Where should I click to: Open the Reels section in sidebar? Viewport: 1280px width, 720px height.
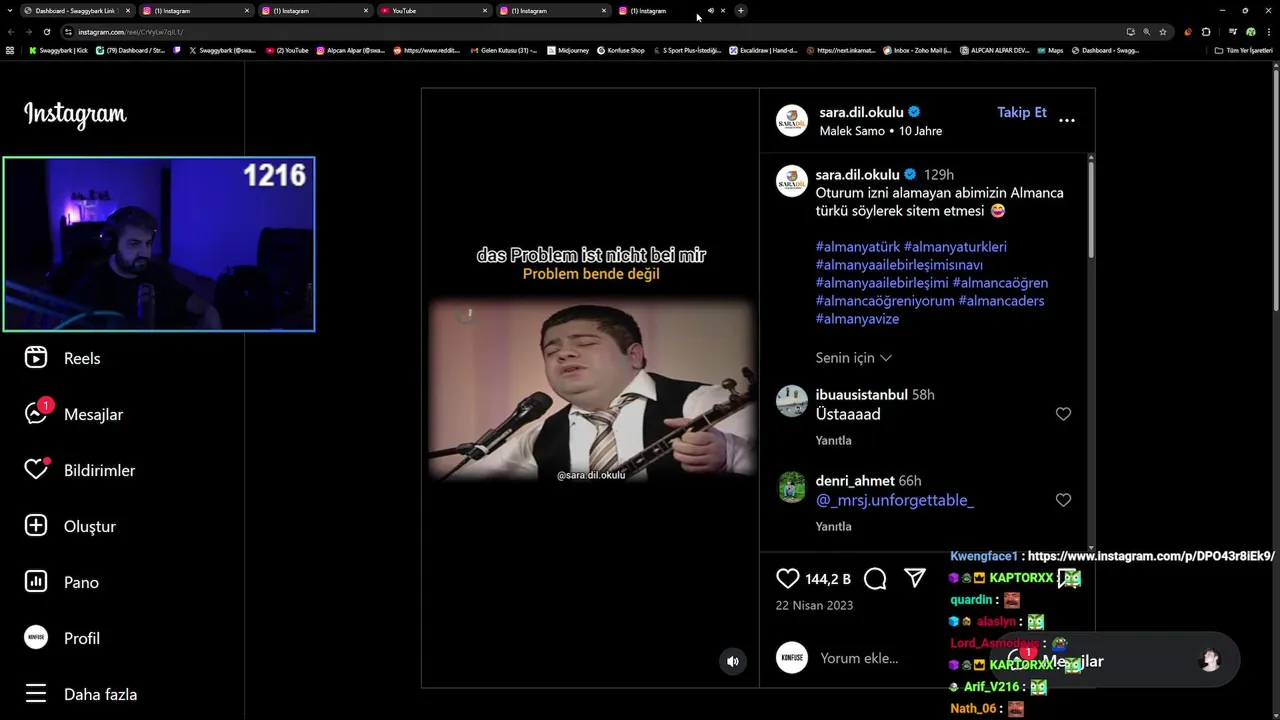point(62,358)
